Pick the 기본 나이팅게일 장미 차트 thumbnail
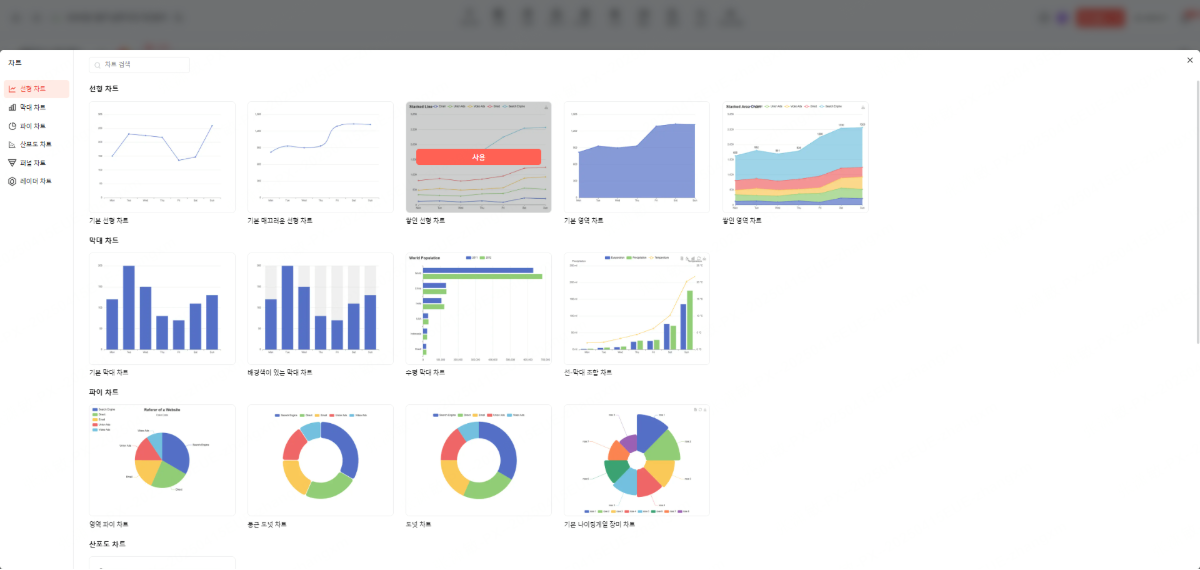Viewport: 1200px width, 570px height. [x=636, y=460]
